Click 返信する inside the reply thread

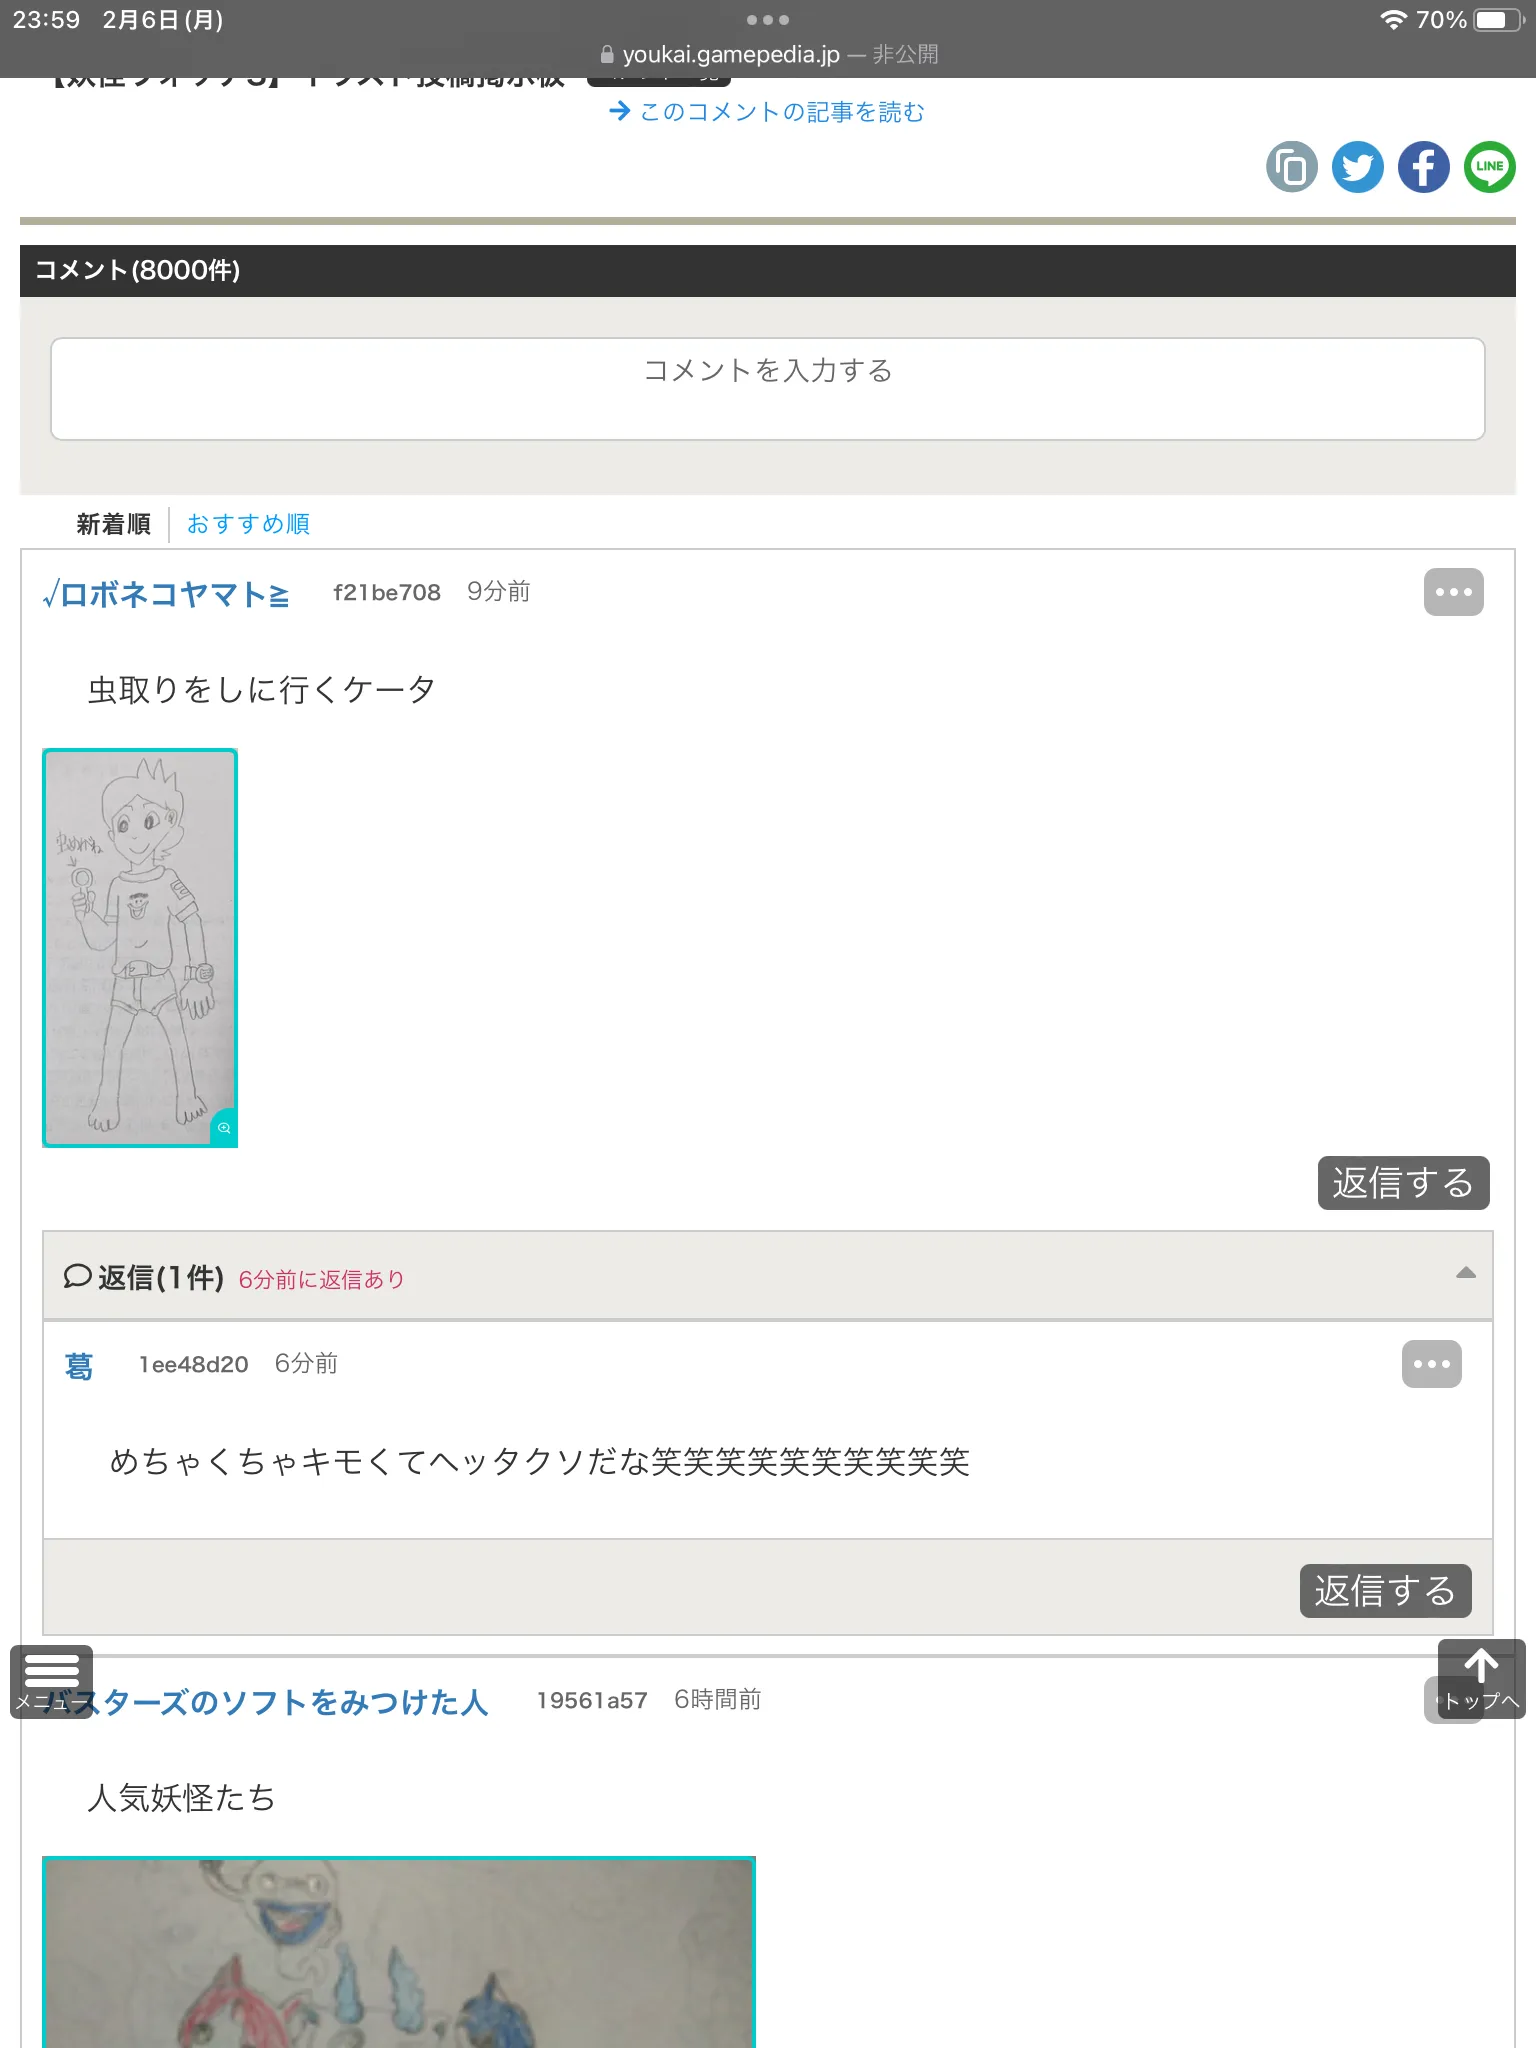click(1385, 1591)
